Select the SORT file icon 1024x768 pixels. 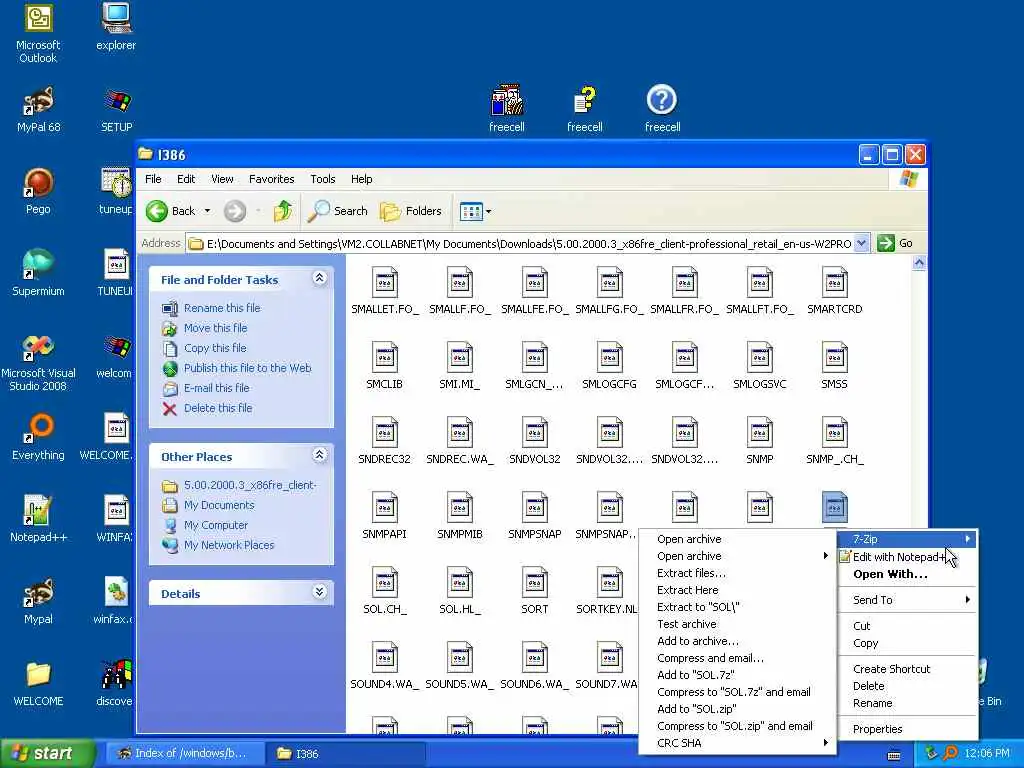[534, 583]
